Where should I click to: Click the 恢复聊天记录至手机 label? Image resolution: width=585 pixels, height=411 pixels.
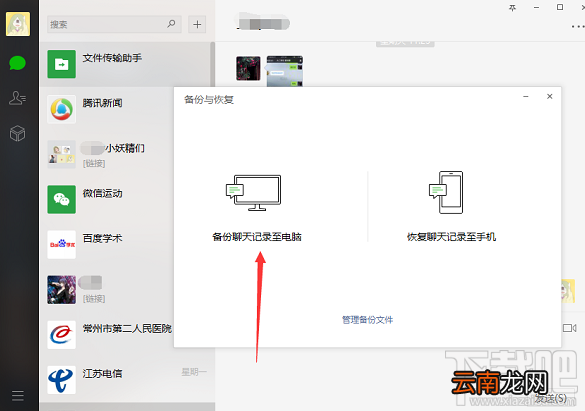[x=451, y=237]
